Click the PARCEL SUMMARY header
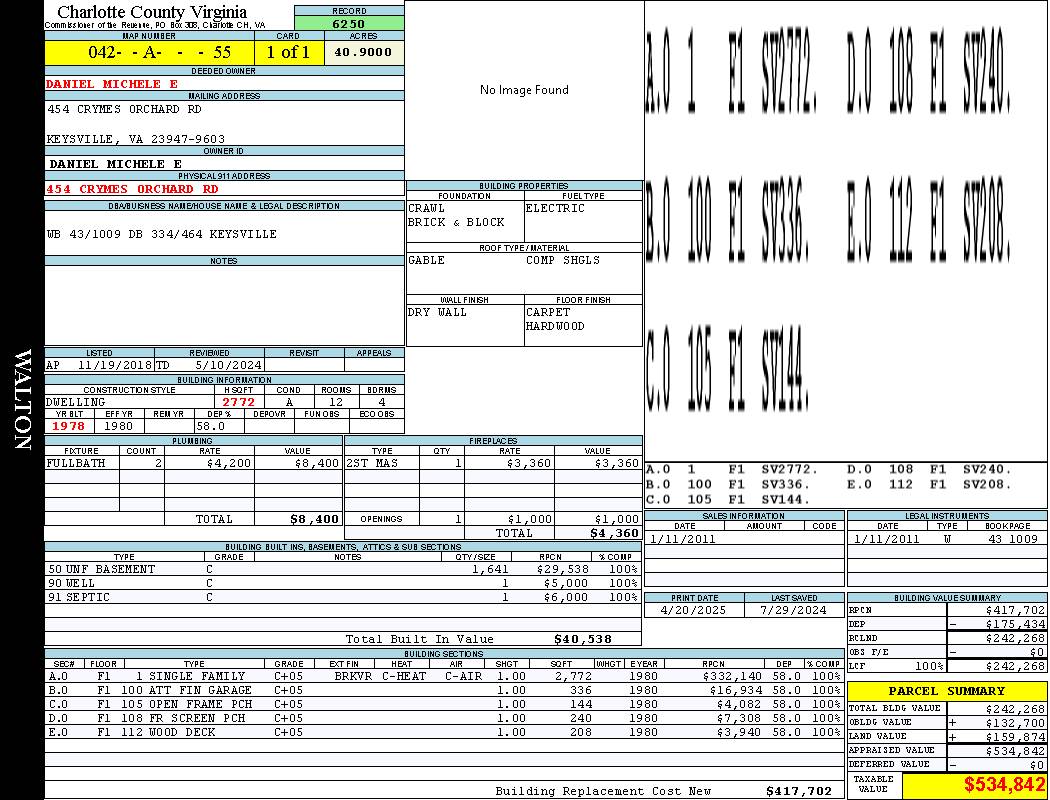Screen dimensions: 1050x800 coord(947,691)
